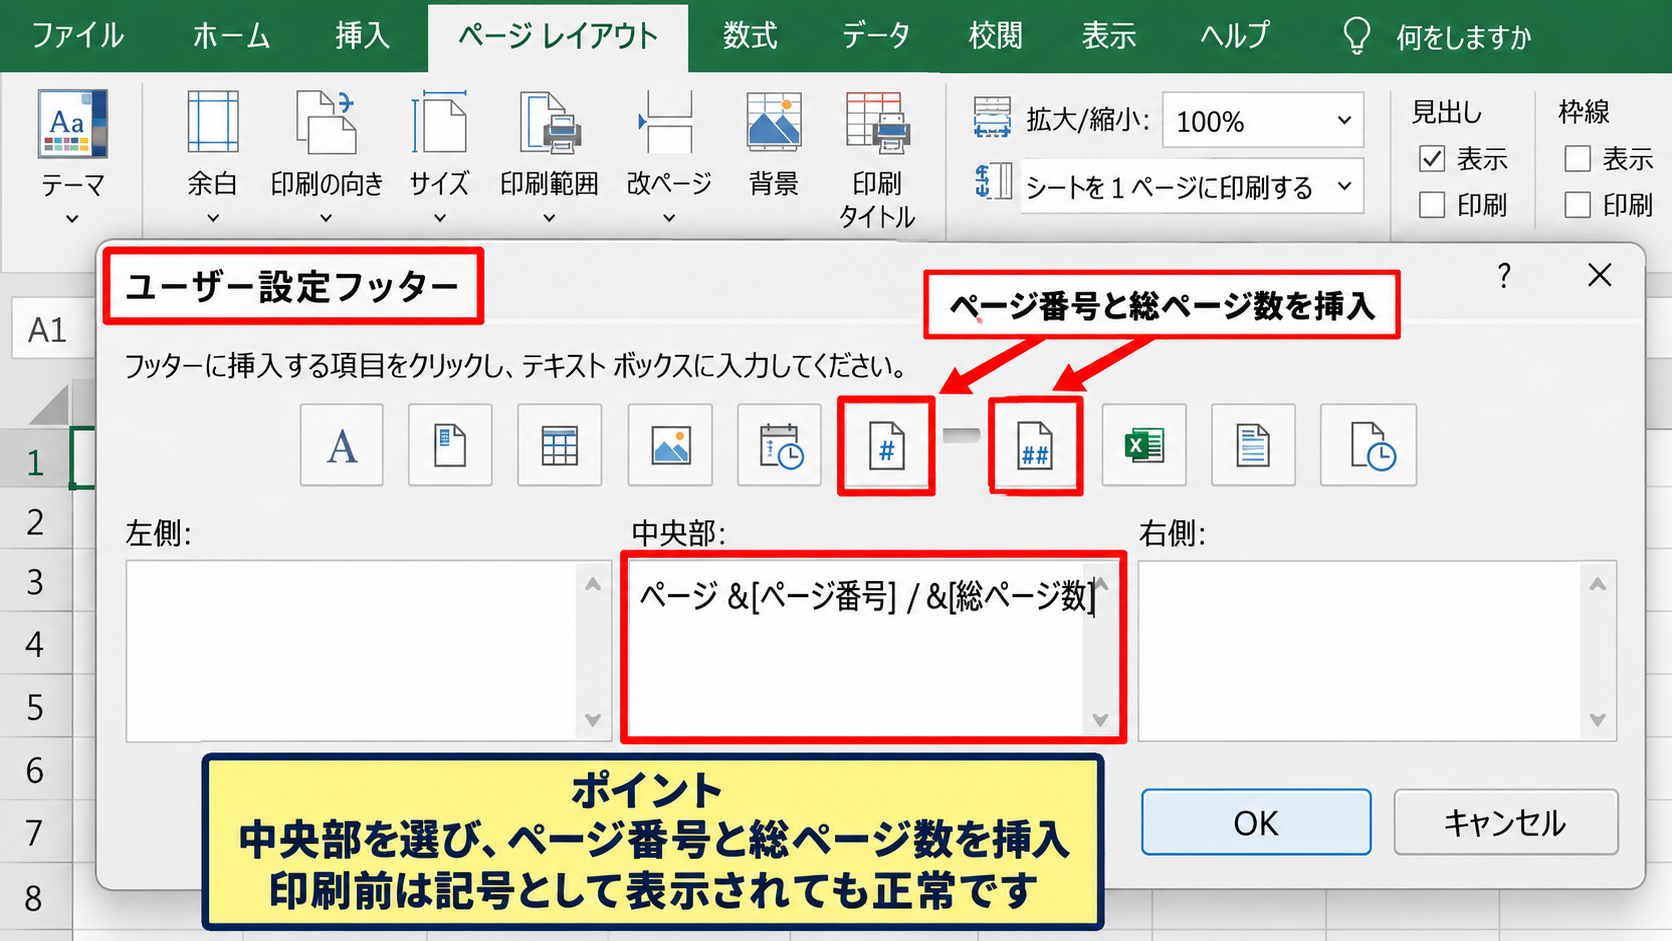This screenshot has width=1672, height=941.
Task: Switch to the 校閲 tab
Action: point(996,36)
